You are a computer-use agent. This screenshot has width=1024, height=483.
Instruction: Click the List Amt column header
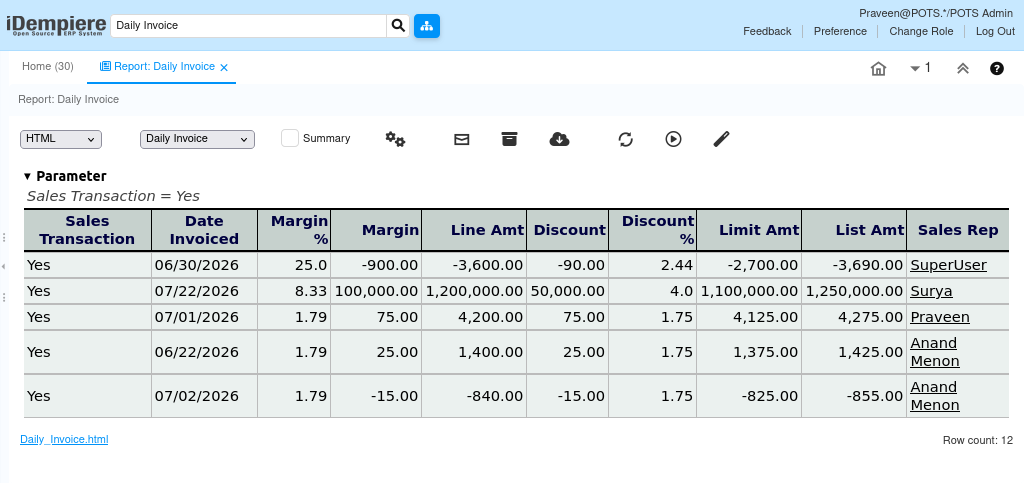coord(854,230)
